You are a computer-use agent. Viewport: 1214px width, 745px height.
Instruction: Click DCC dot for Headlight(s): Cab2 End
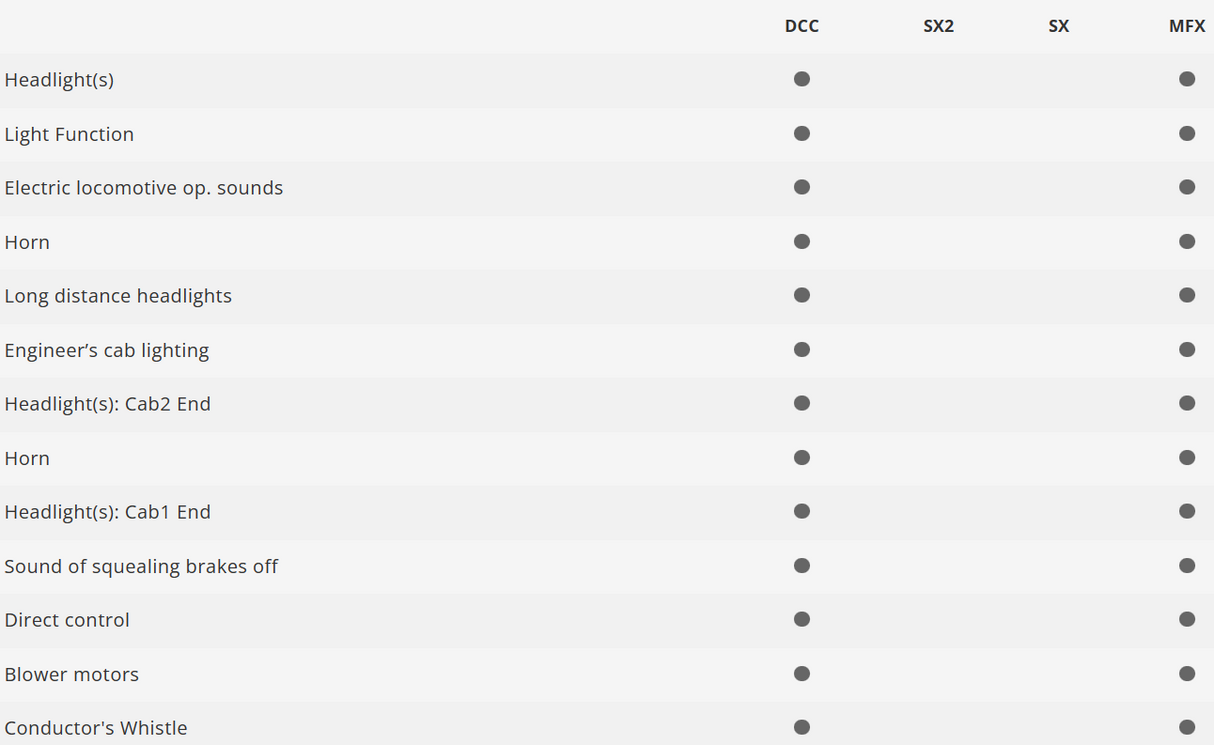[x=802, y=403]
